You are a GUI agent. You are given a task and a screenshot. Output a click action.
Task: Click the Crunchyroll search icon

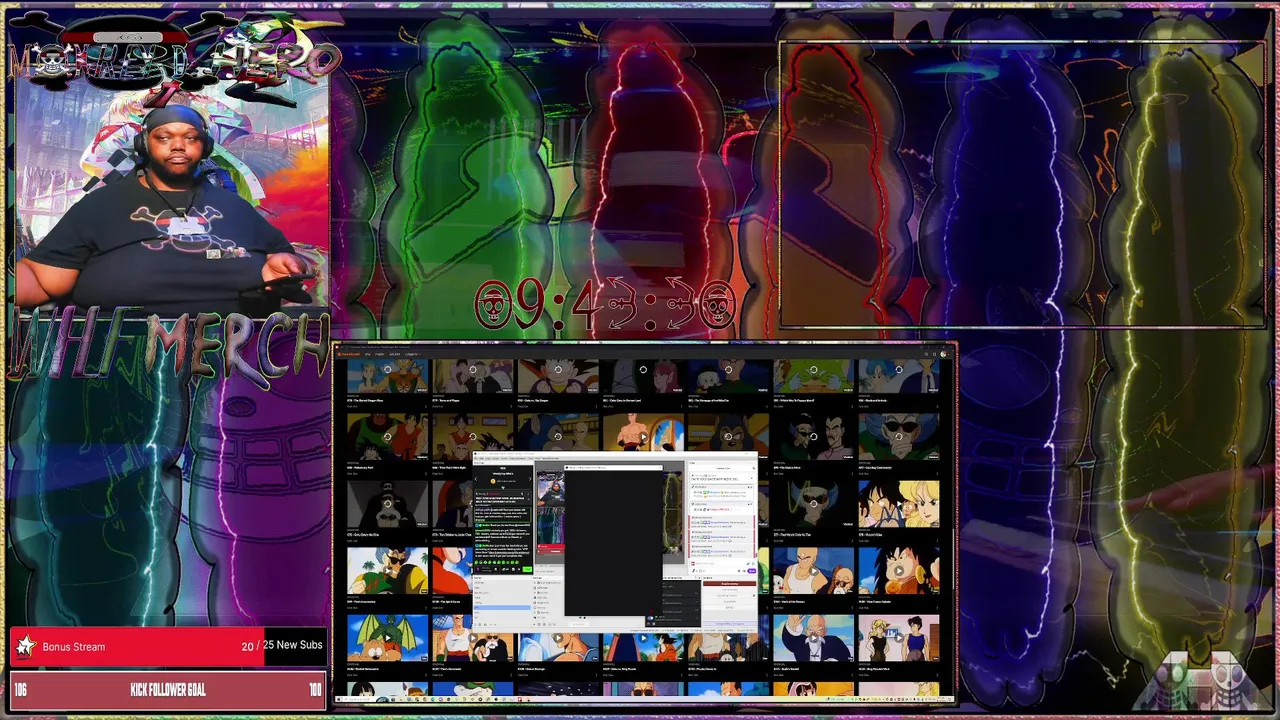926,354
